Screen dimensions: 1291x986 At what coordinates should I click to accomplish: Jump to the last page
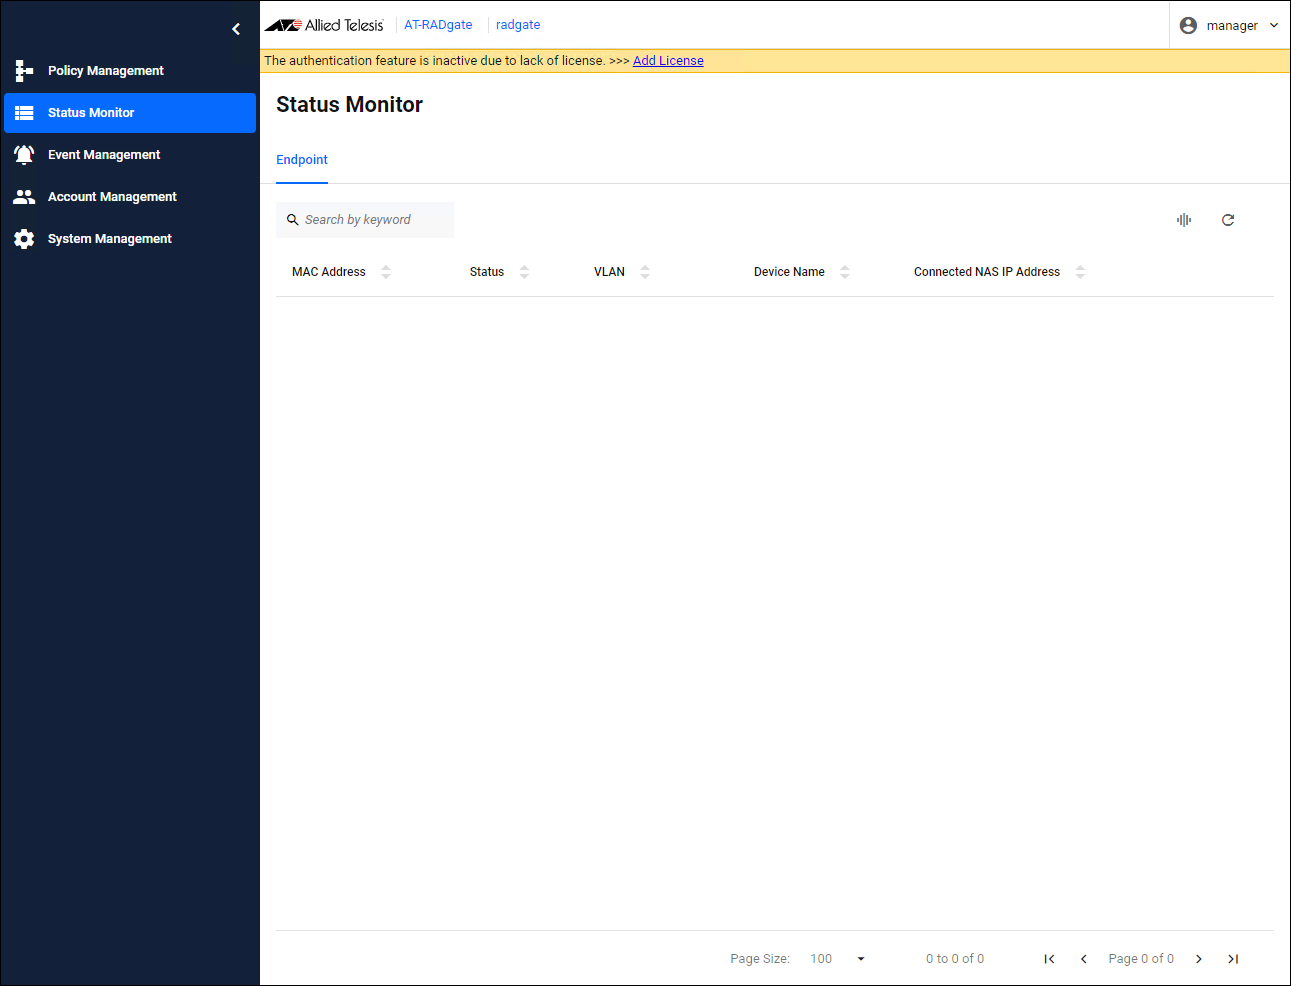1233,959
